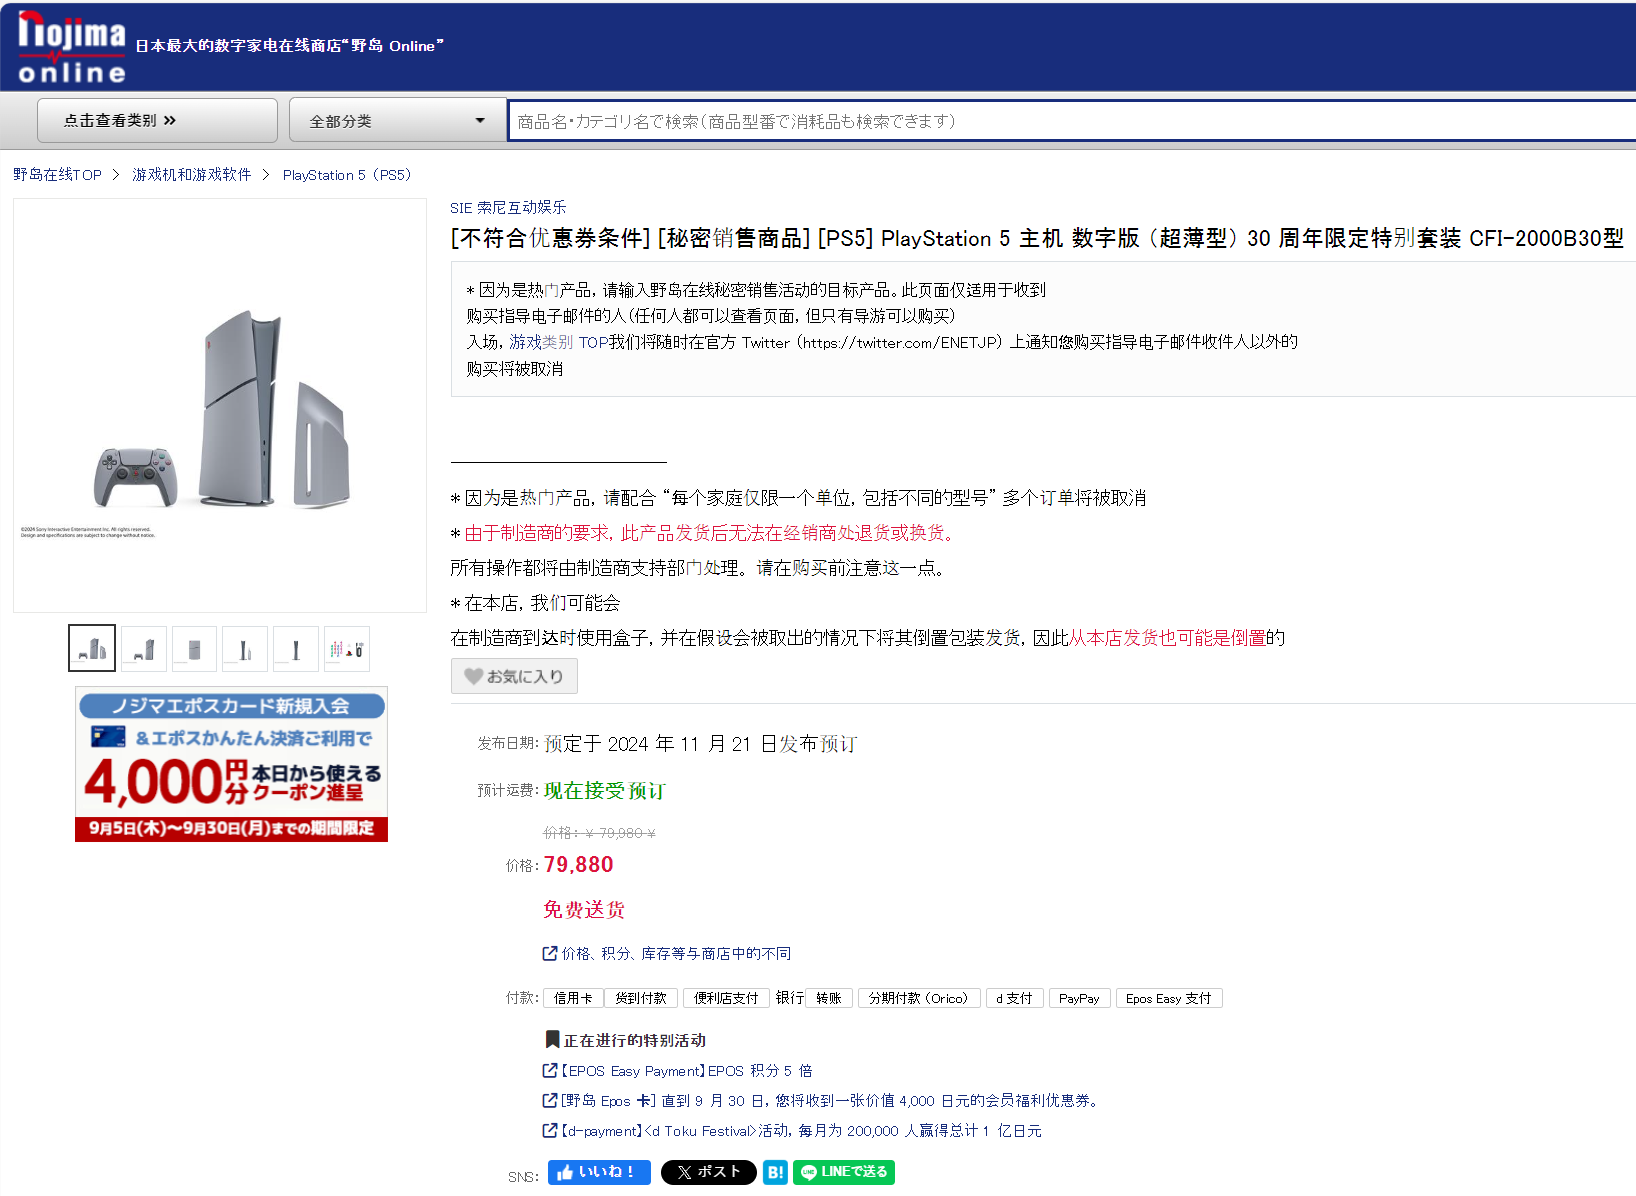Select 分期付款 (Orico) payment option

919,998
